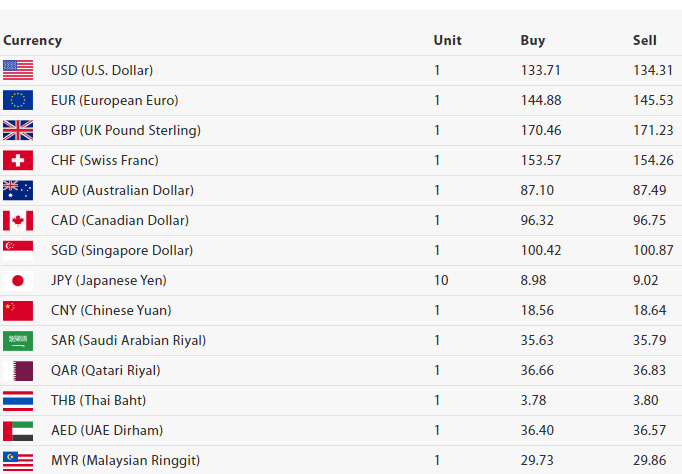Click the Buy column header
The height and width of the screenshot is (474, 682).
[x=533, y=41]
